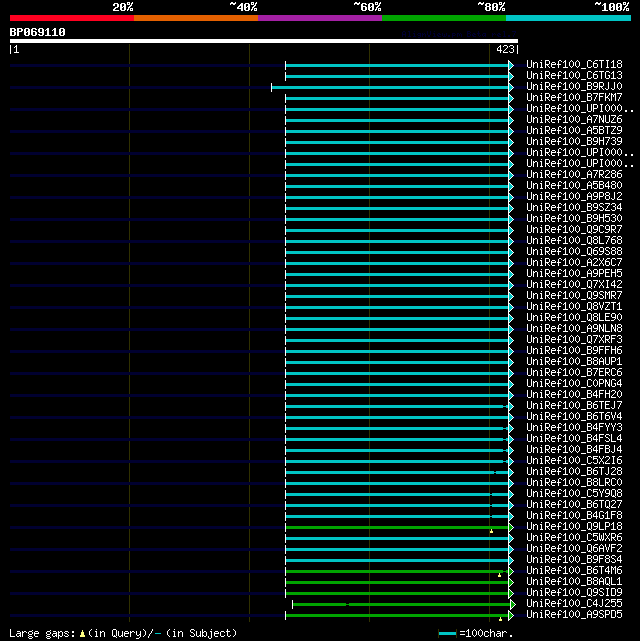The height and width of the screenshot is (641, 640).
Task: Select the UniRef100_C5X2I6 label
Action: [574, 461]
